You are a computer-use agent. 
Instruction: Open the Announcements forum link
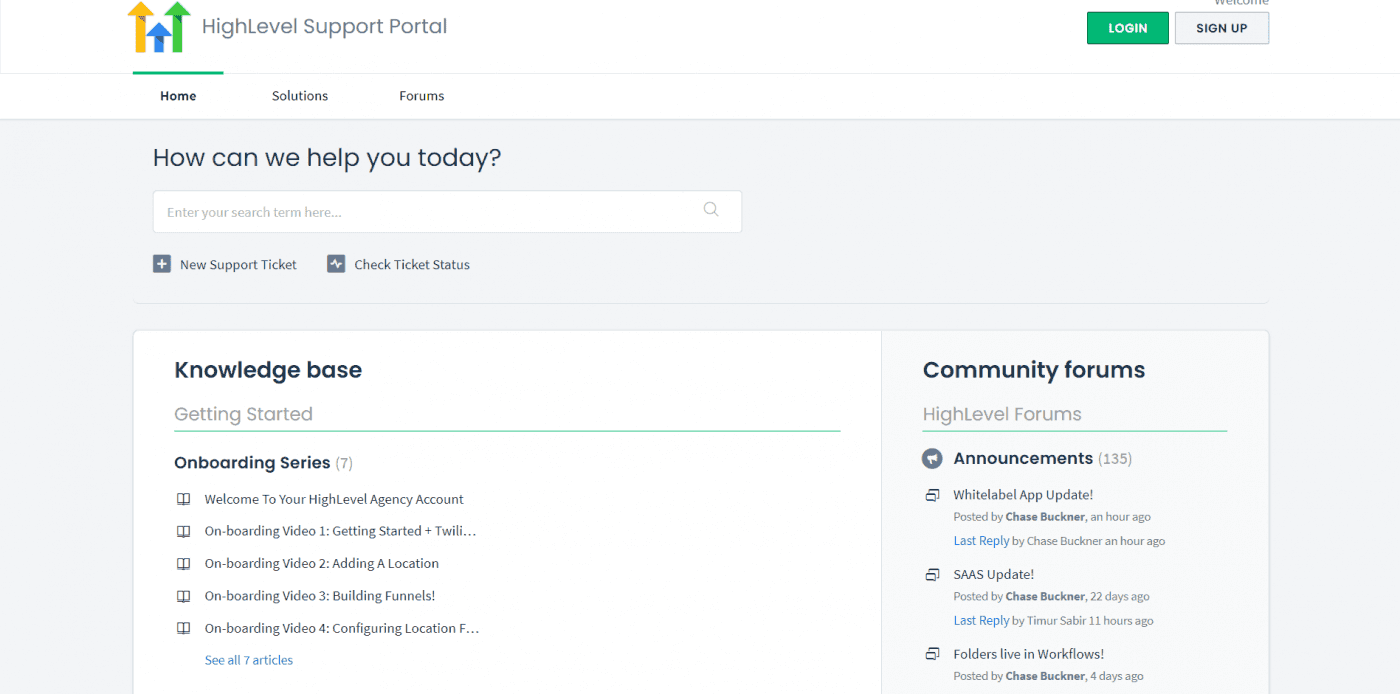pyautogui.click(x=1023, y=458)
